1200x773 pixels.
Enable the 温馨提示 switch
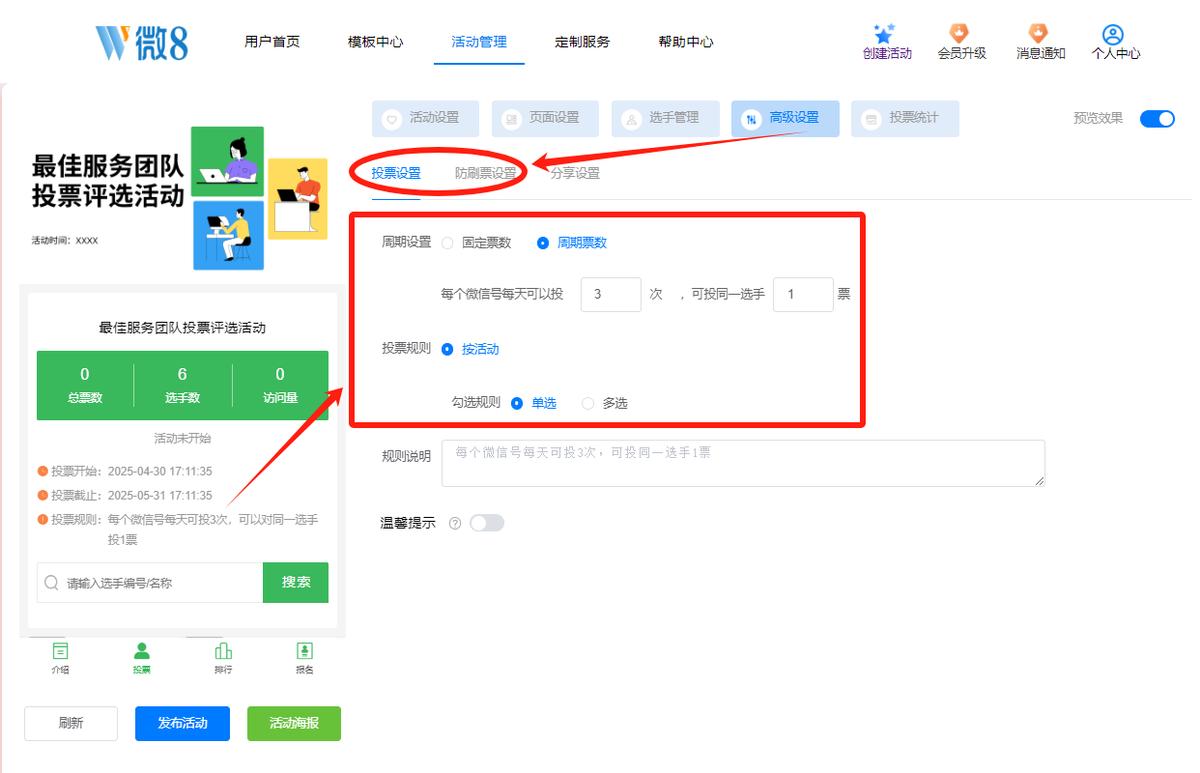[x=487, y=523]
